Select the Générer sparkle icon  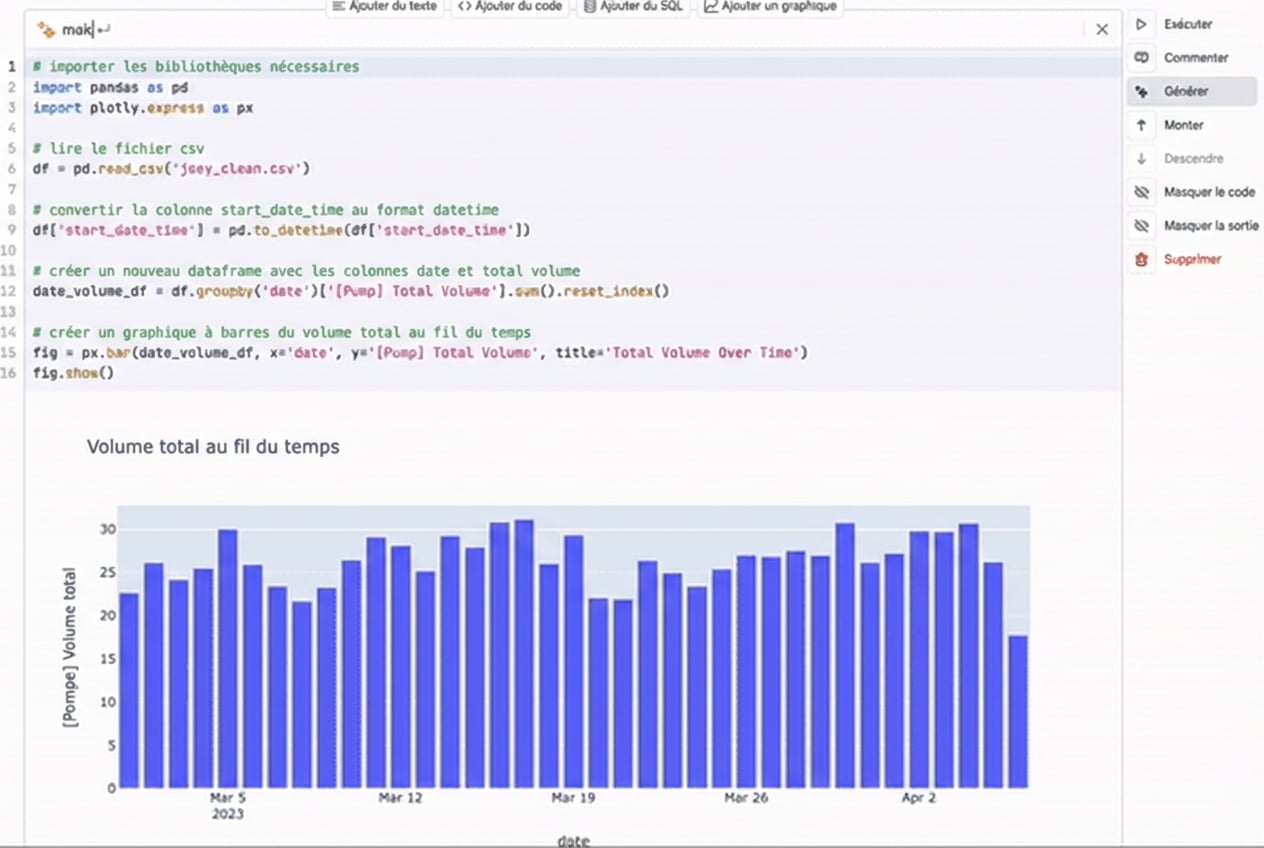(x=1141, y=91)
